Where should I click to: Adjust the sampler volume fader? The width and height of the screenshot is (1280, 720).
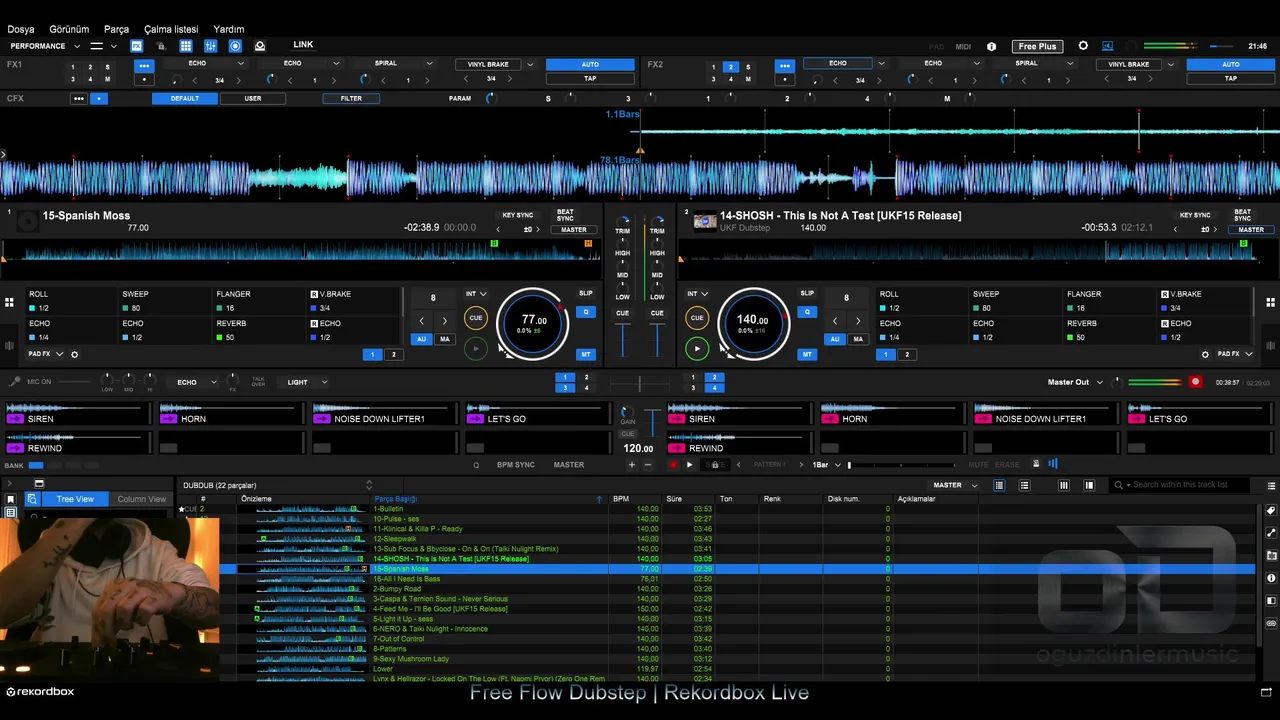pyautogui.click(x=652, y=421)
